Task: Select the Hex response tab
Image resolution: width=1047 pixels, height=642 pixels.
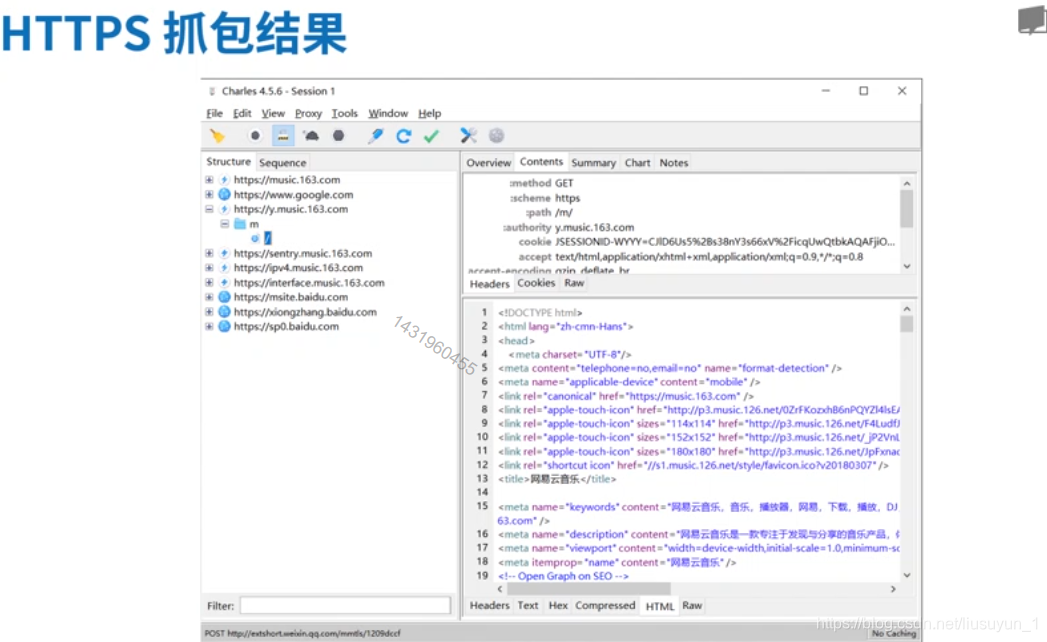Action: click(558, 605)
